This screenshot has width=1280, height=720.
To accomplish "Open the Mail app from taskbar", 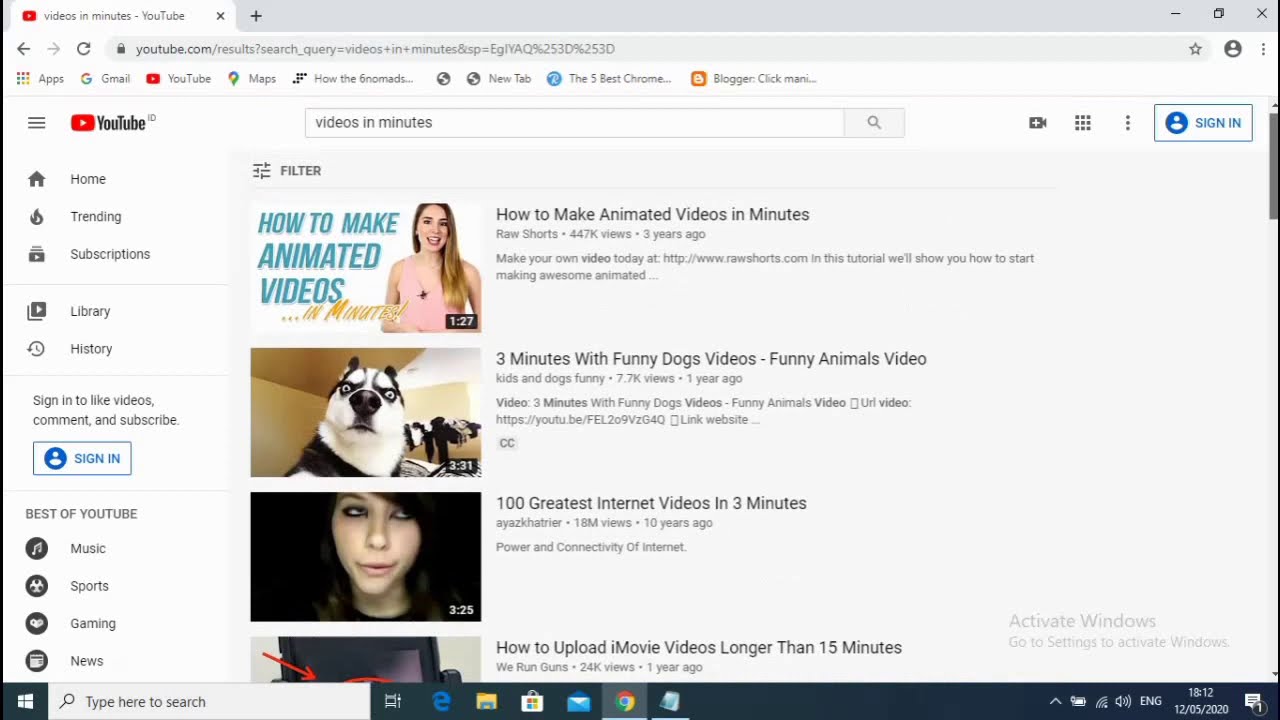I will point(578,702).
